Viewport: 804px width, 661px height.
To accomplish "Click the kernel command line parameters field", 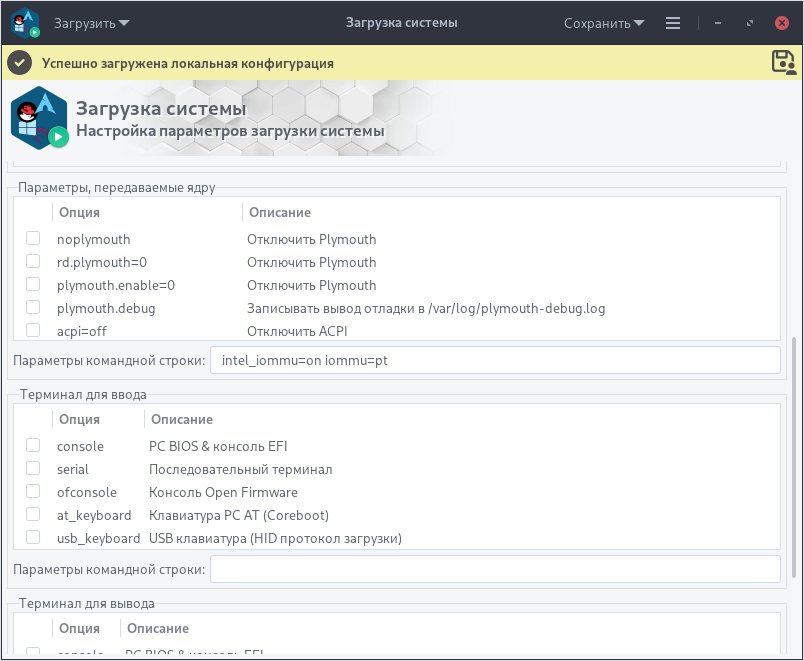I will (495, 360).
